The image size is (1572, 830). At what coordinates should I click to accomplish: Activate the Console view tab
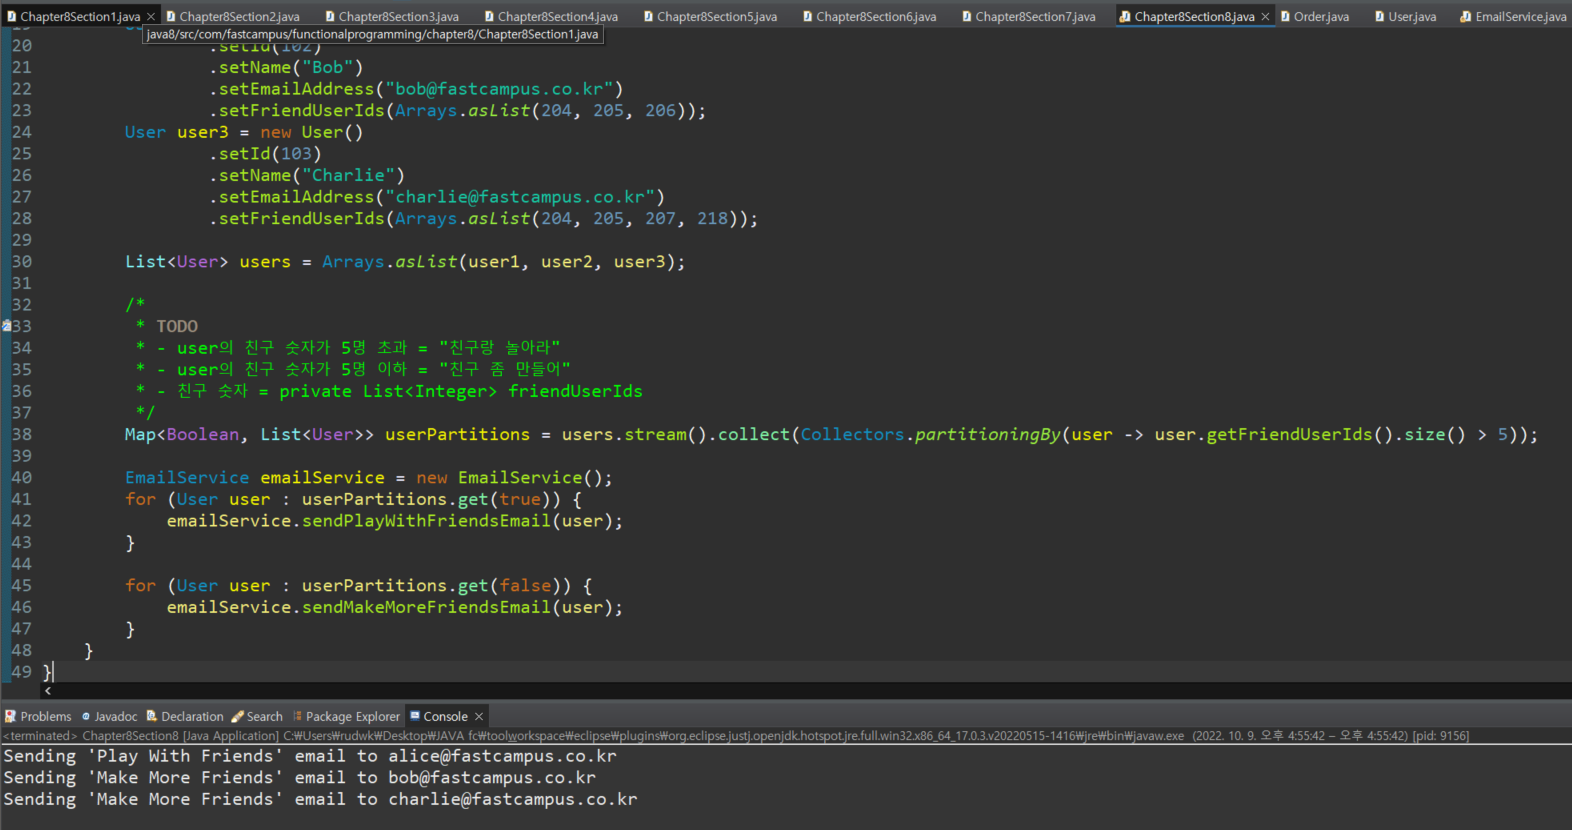tap(445, 716)
